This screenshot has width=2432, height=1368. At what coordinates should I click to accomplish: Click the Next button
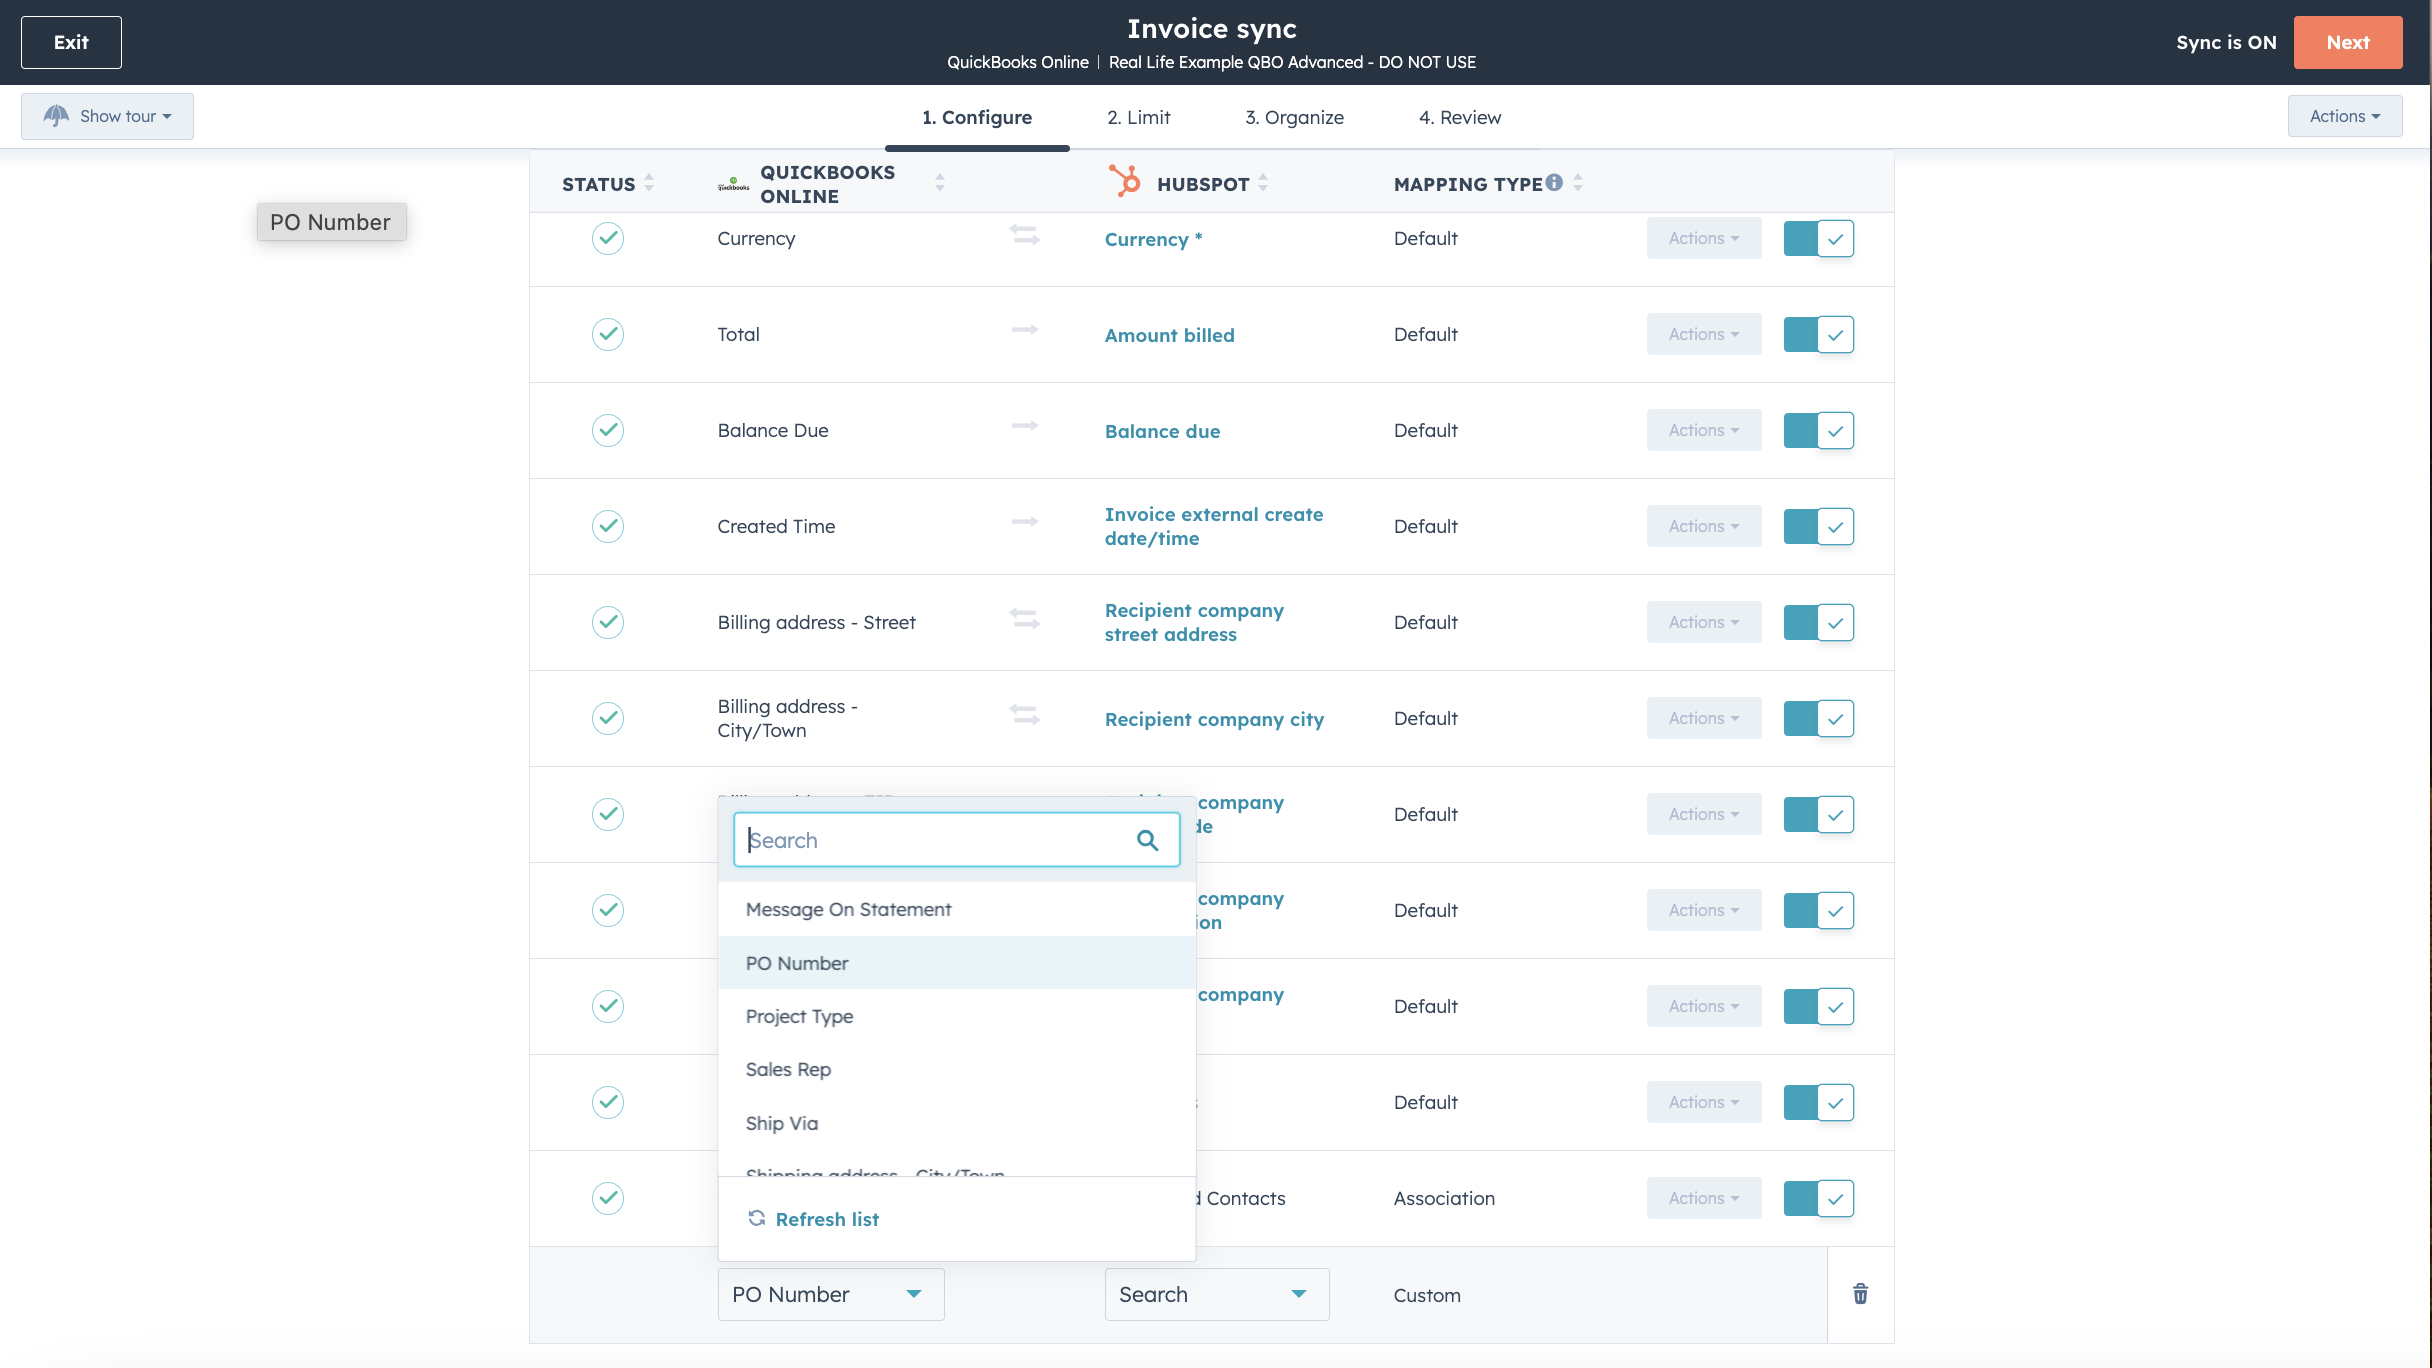click(x=2348, y=42)
